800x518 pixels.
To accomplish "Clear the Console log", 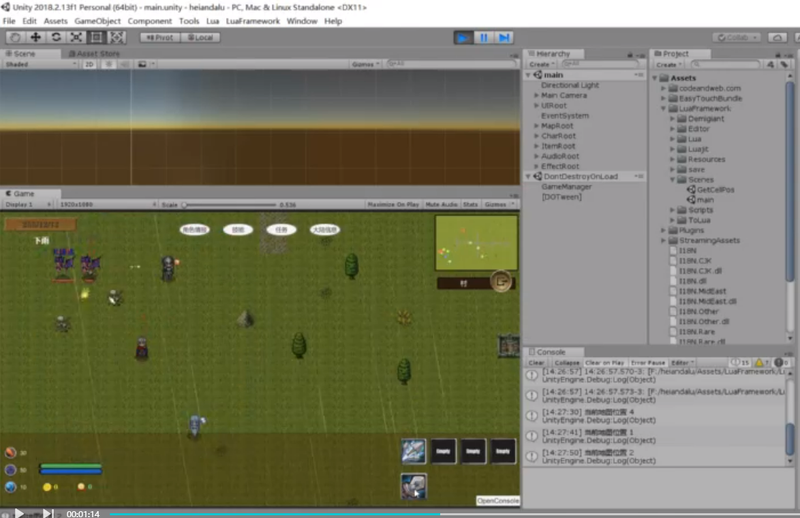I will pos(537,362).
